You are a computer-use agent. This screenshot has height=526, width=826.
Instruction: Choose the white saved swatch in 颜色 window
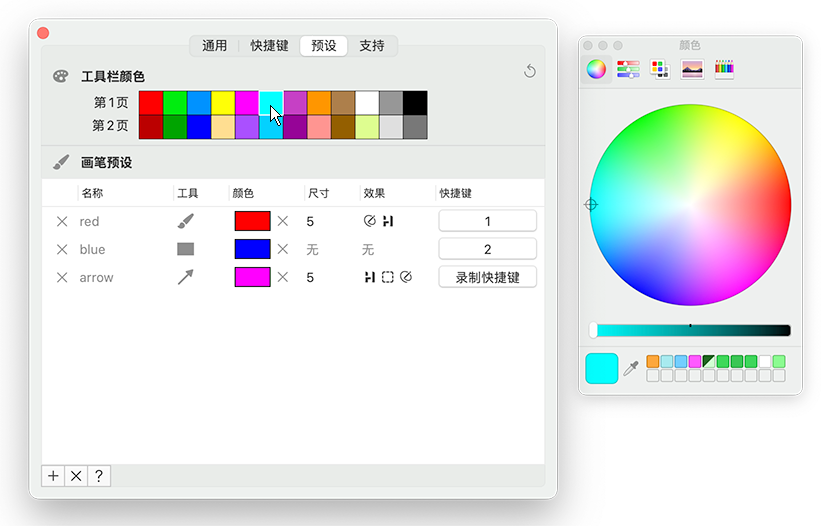(765, 361)
